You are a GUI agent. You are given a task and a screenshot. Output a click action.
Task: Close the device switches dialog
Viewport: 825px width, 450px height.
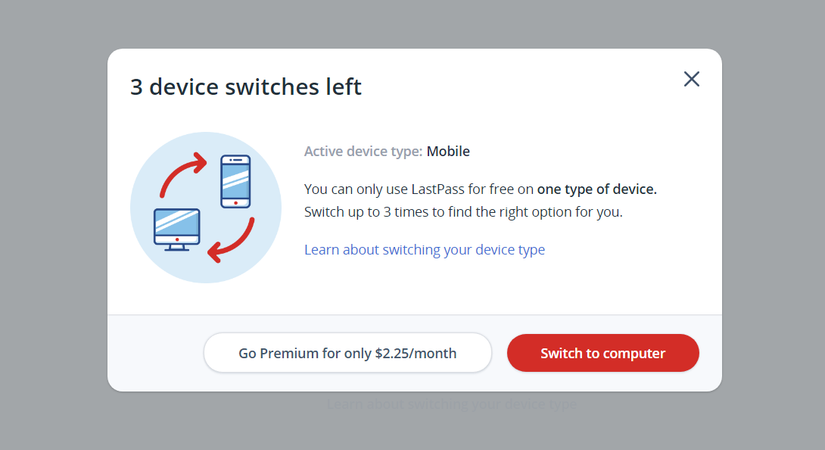(x=691, y=79)
